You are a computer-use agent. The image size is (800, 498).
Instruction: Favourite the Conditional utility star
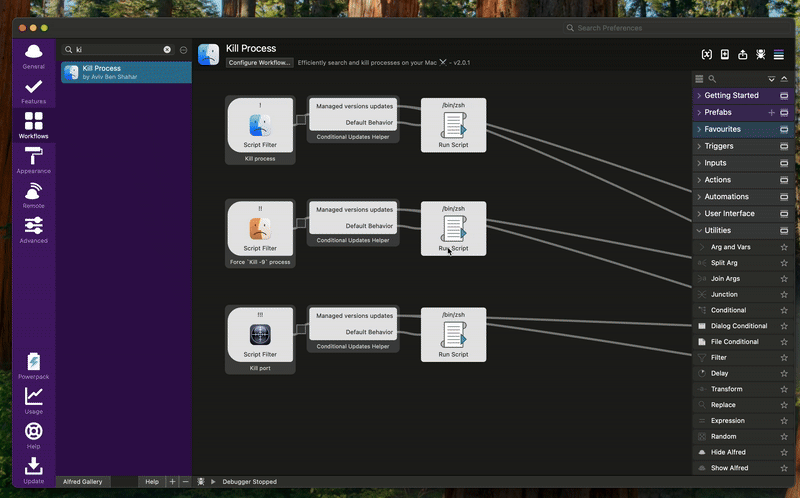(x=784, y=310)
